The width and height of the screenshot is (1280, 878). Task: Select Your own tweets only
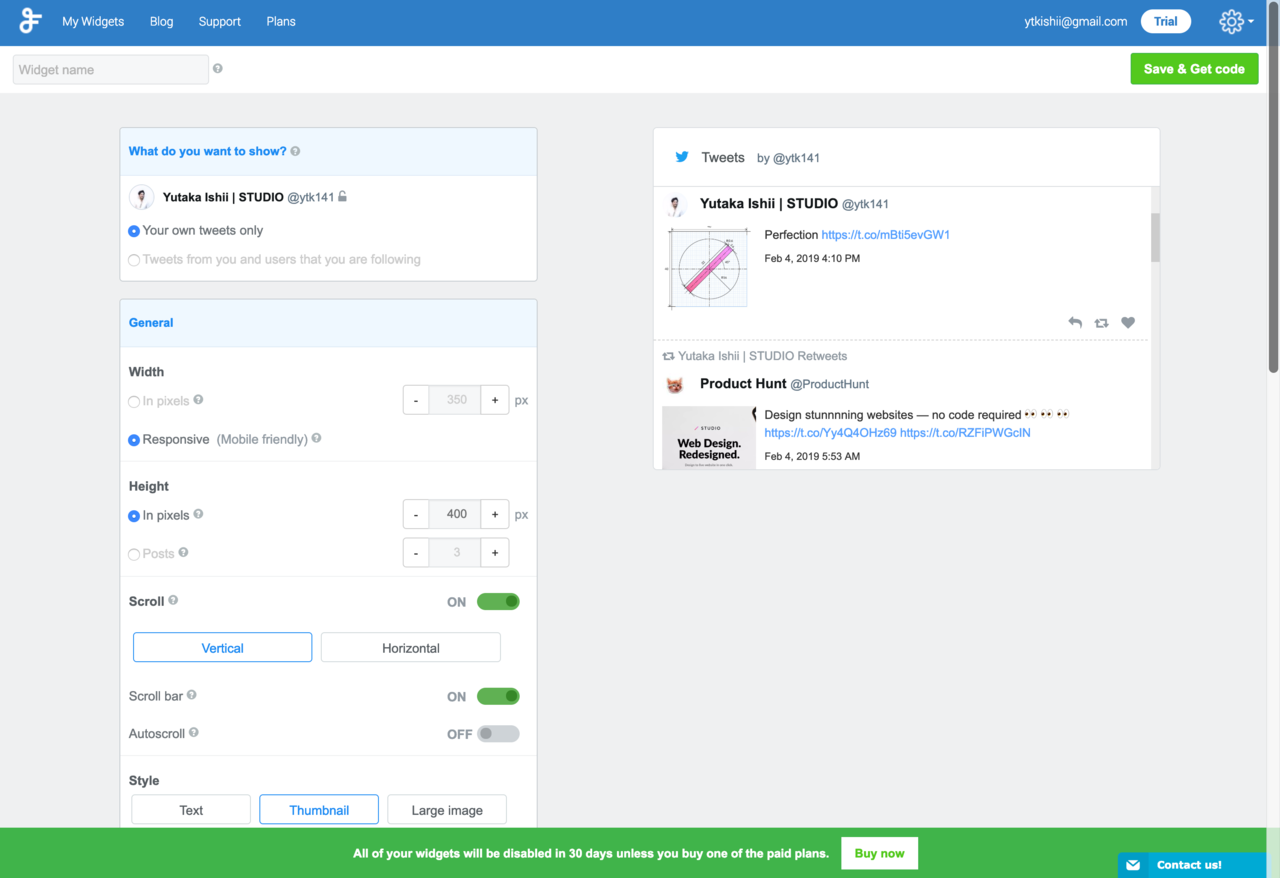[134, 231]
